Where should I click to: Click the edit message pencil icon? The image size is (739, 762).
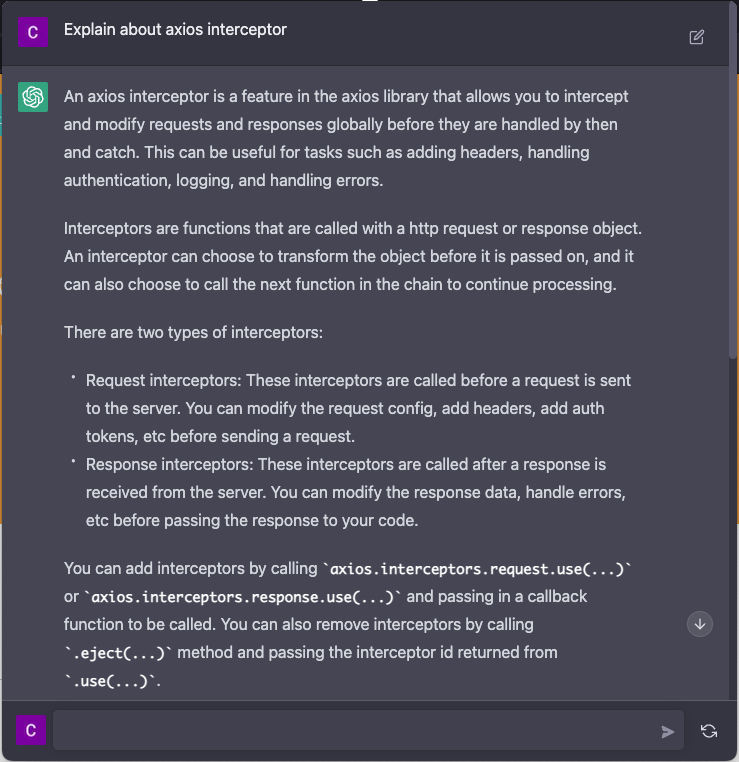[697, 37]
